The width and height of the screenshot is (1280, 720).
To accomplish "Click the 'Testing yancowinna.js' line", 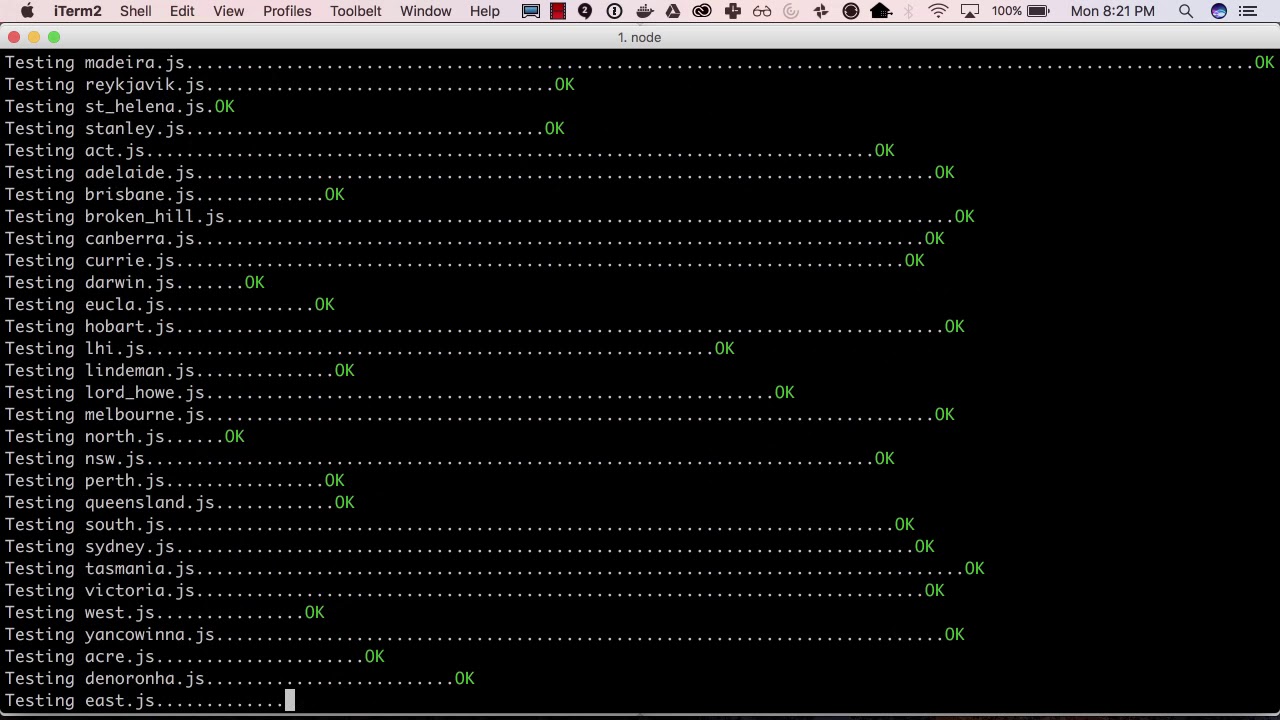I will (484, 634).
